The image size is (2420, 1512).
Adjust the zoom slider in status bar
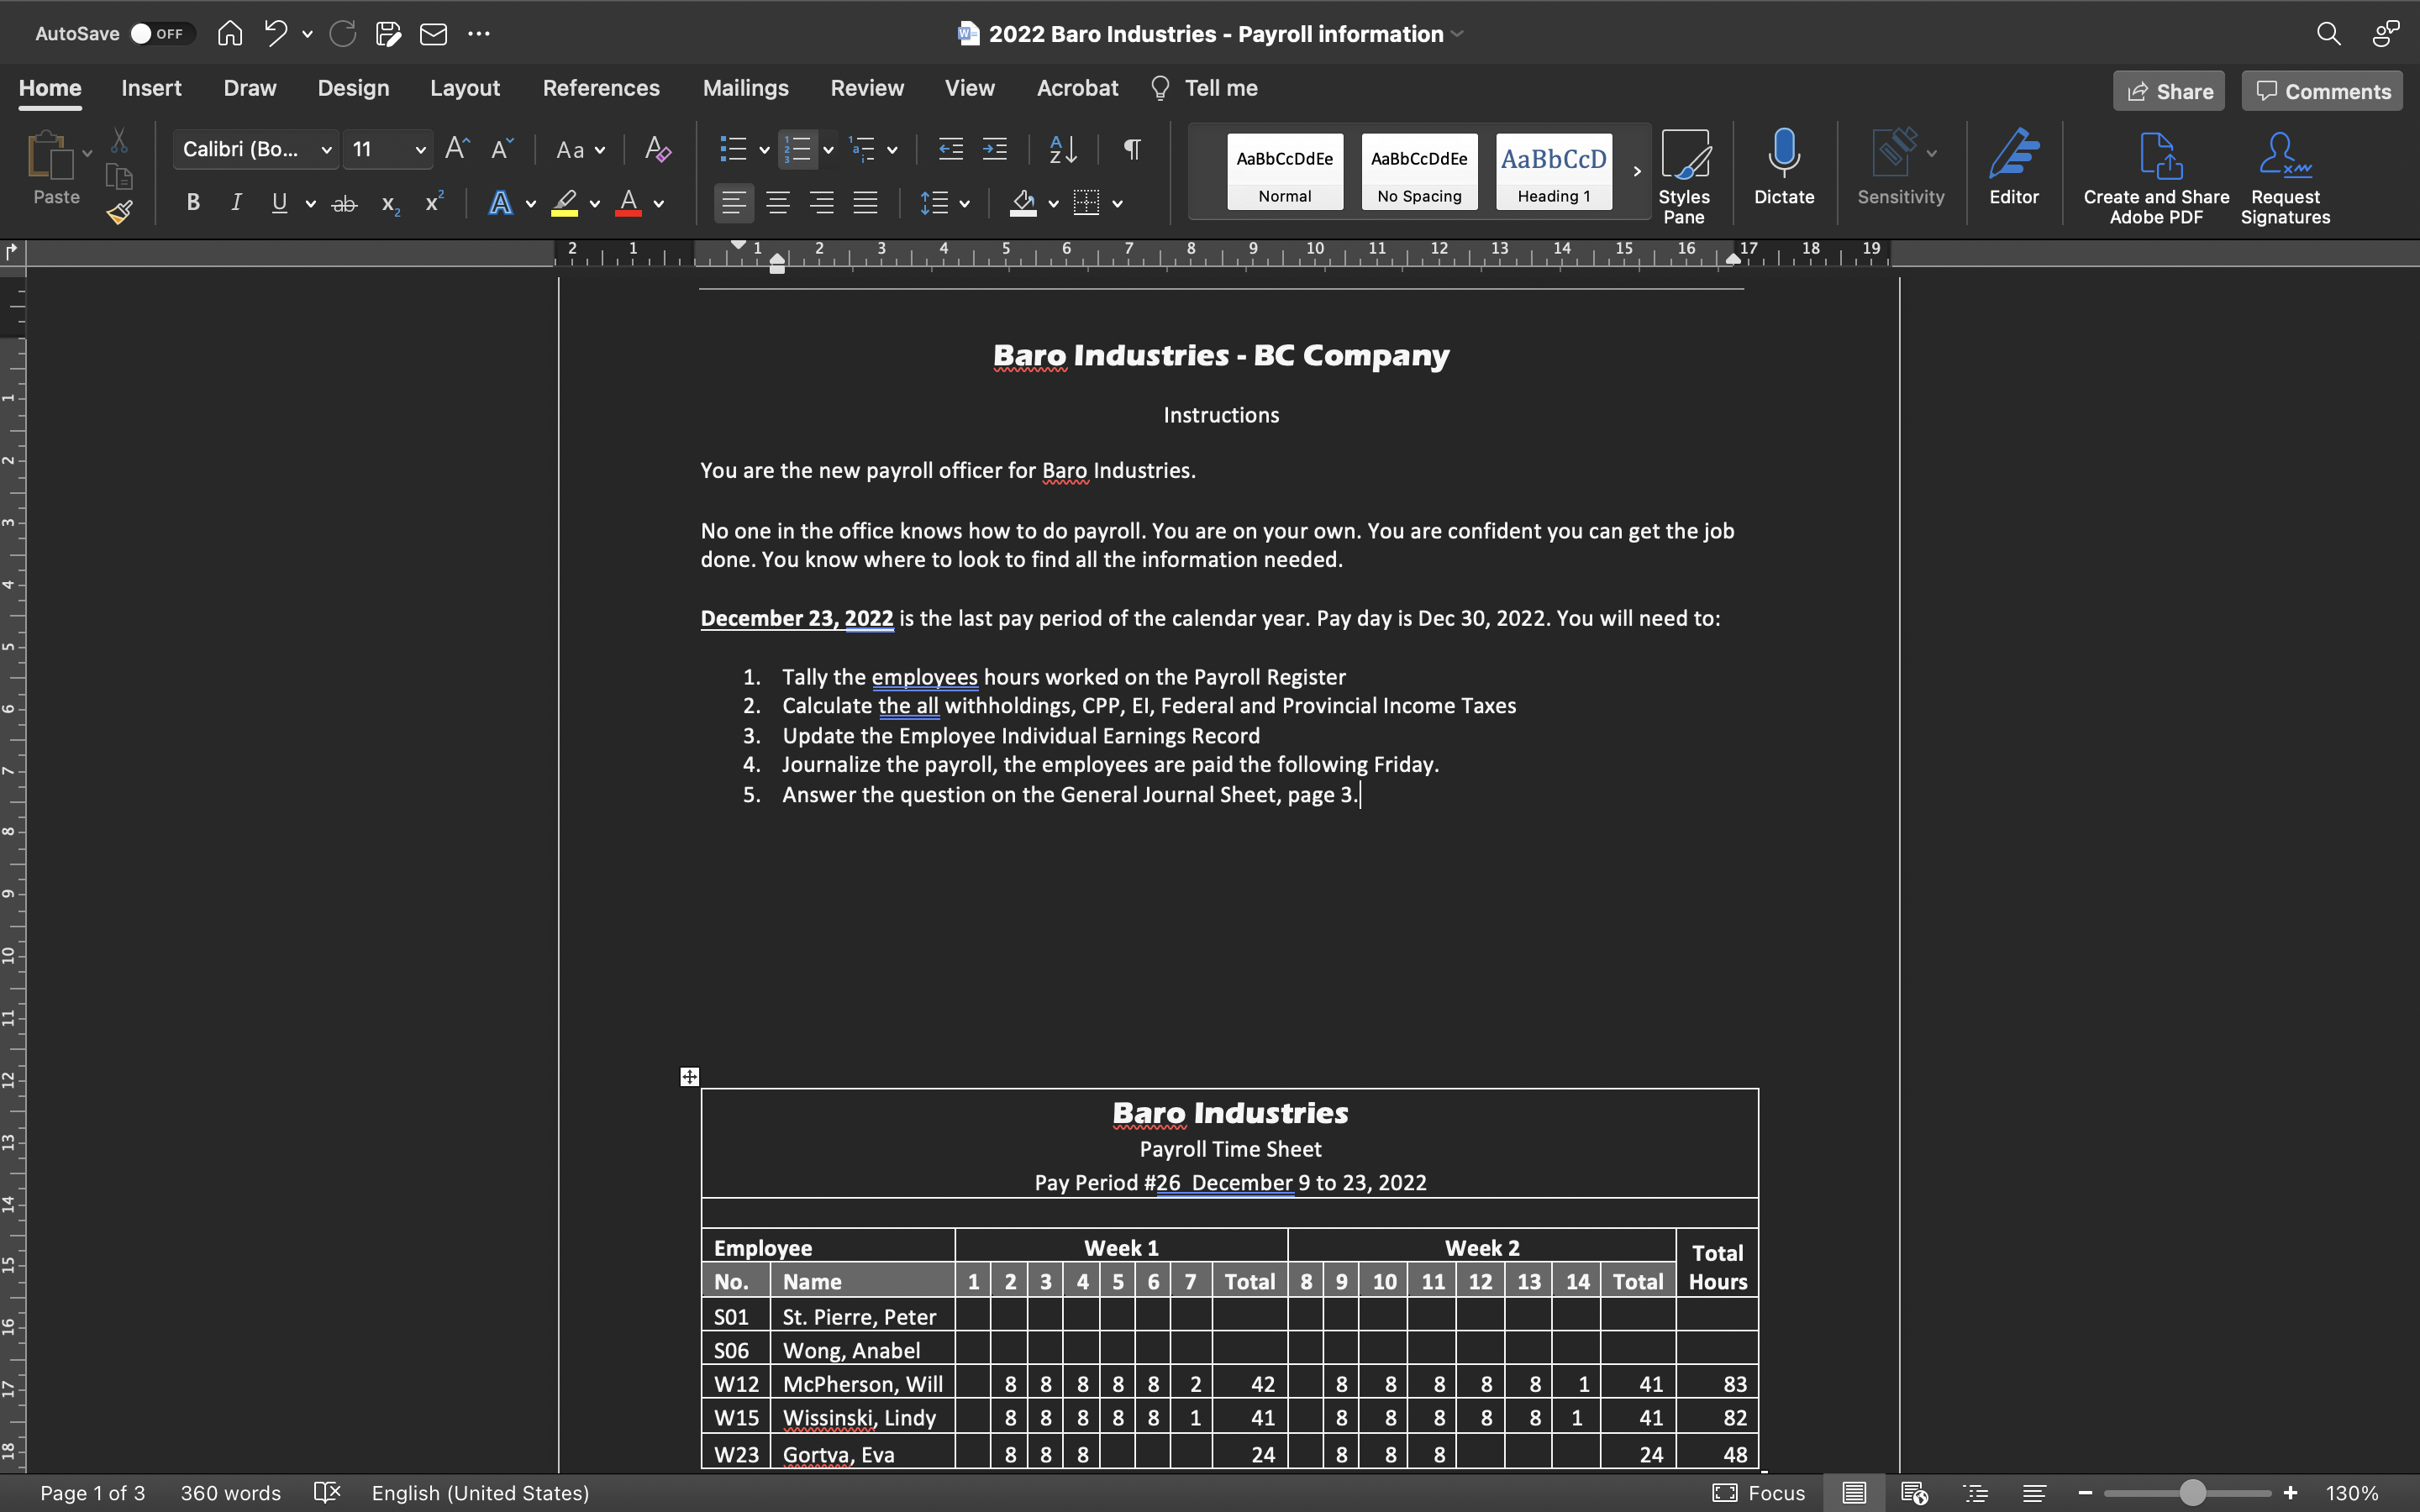pos(2192,1493)
